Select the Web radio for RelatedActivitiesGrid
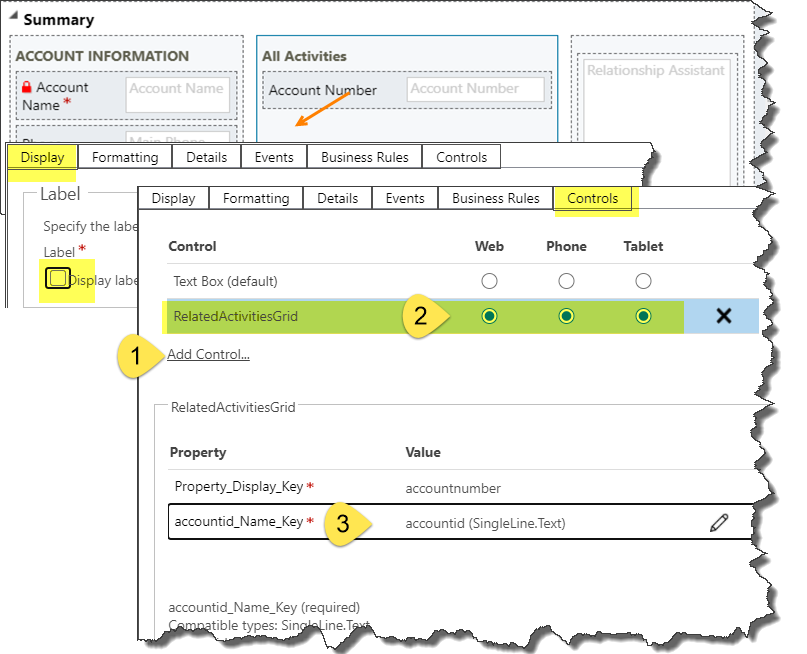Image resolution: width=807 pixels, height=654 pixels. [489, 315]
